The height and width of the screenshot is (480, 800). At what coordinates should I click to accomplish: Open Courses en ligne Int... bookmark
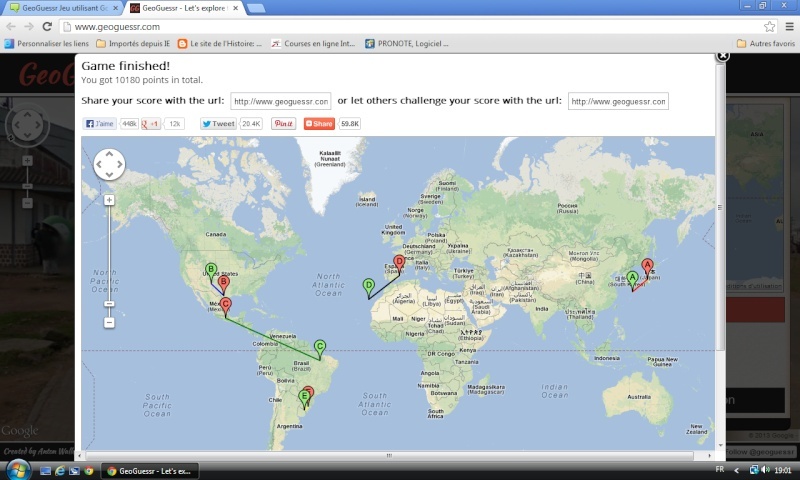(313, 44)
